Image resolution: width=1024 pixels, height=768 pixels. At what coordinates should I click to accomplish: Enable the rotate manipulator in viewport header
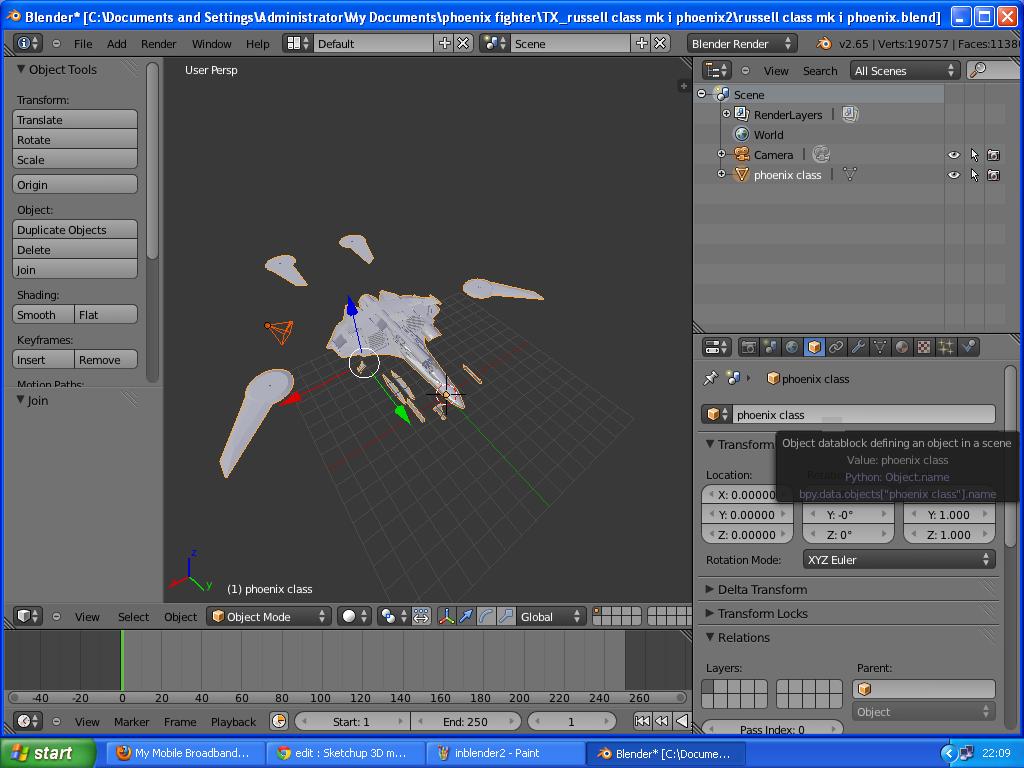(485, 616)
